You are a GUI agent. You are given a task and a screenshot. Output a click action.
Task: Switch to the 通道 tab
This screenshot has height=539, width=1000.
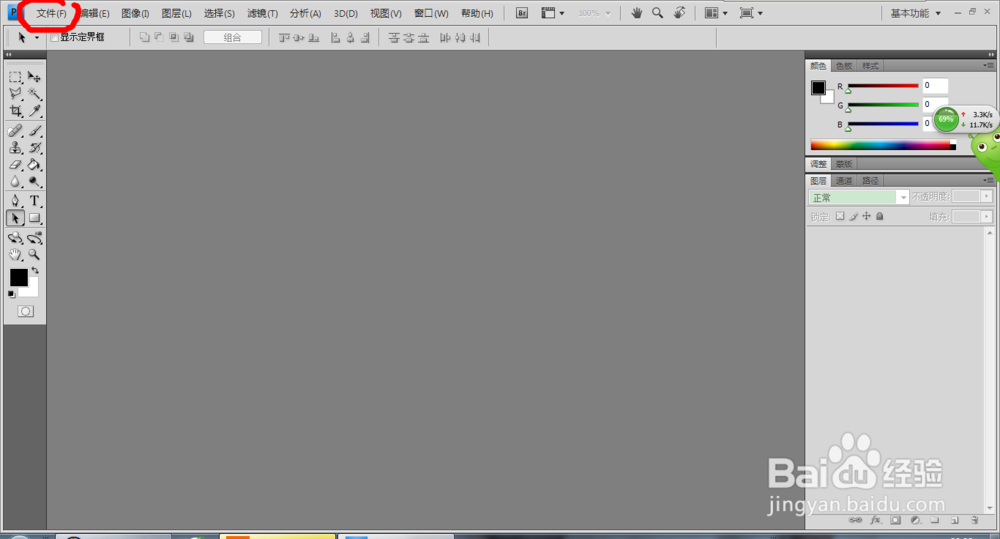pos(844,181)
